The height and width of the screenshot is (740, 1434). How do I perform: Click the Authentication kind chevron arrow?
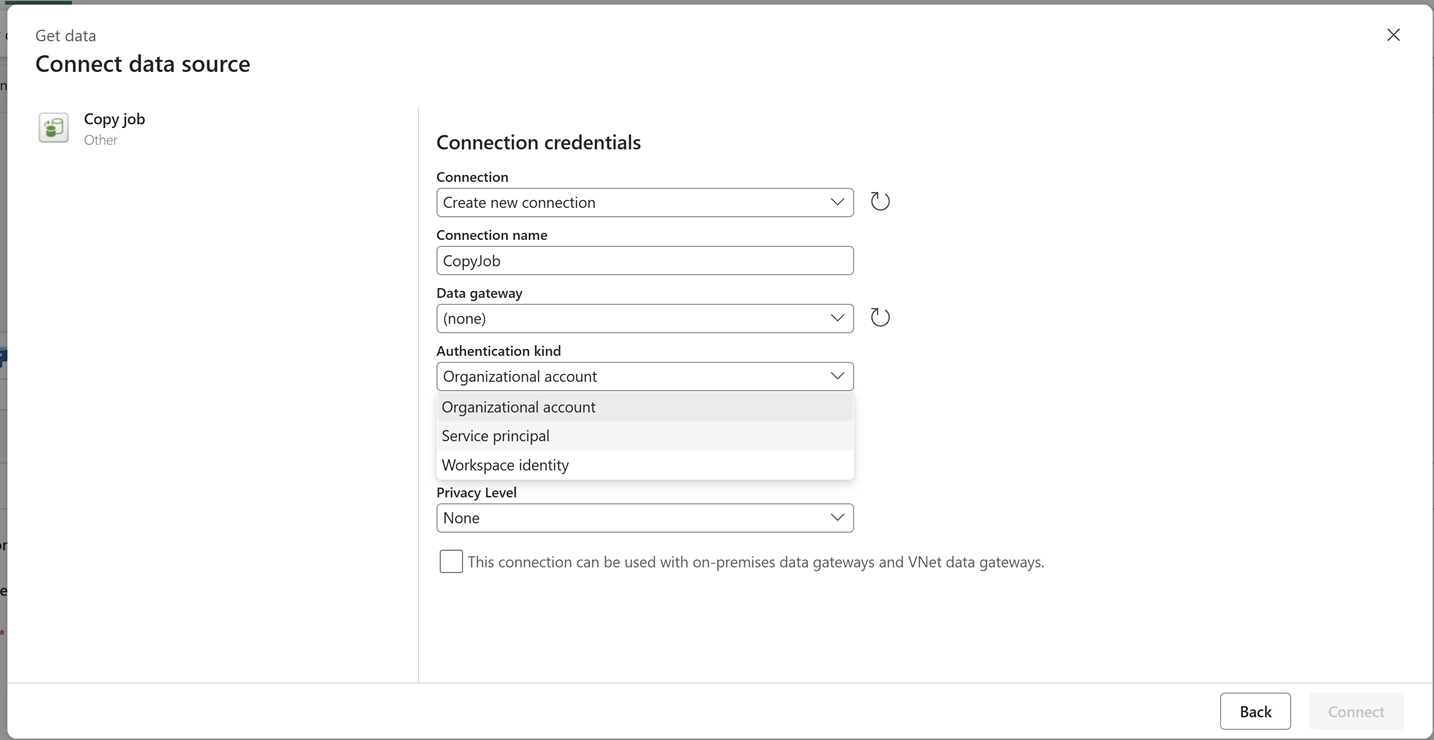pos(837,376)
